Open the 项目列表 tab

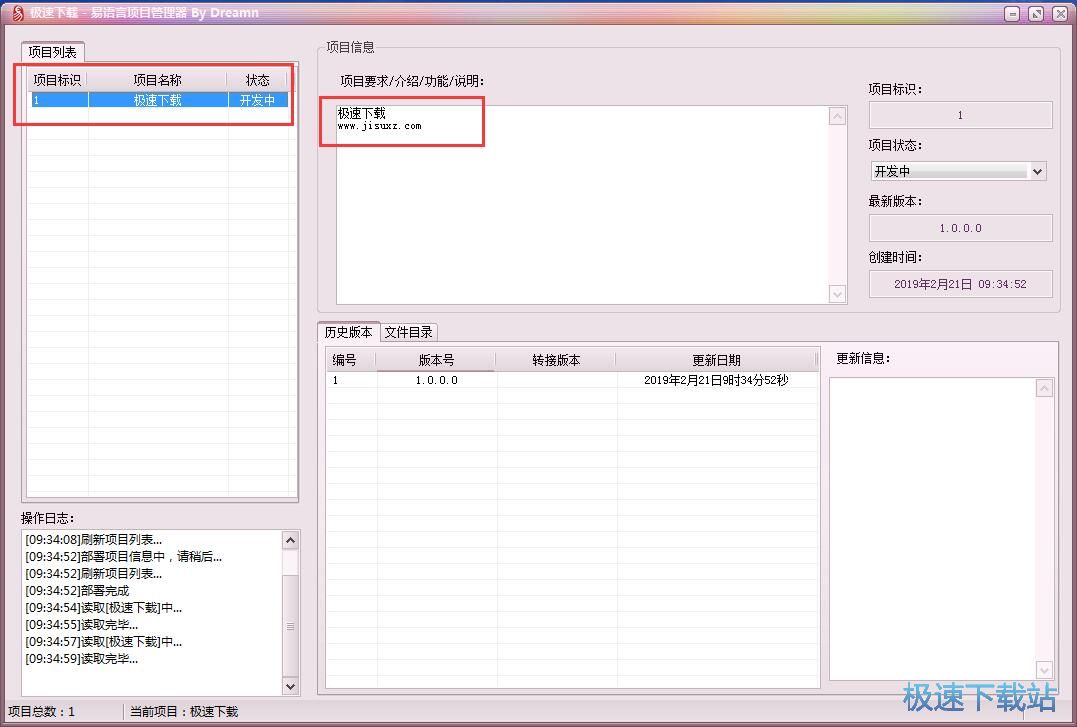point(53,52)
